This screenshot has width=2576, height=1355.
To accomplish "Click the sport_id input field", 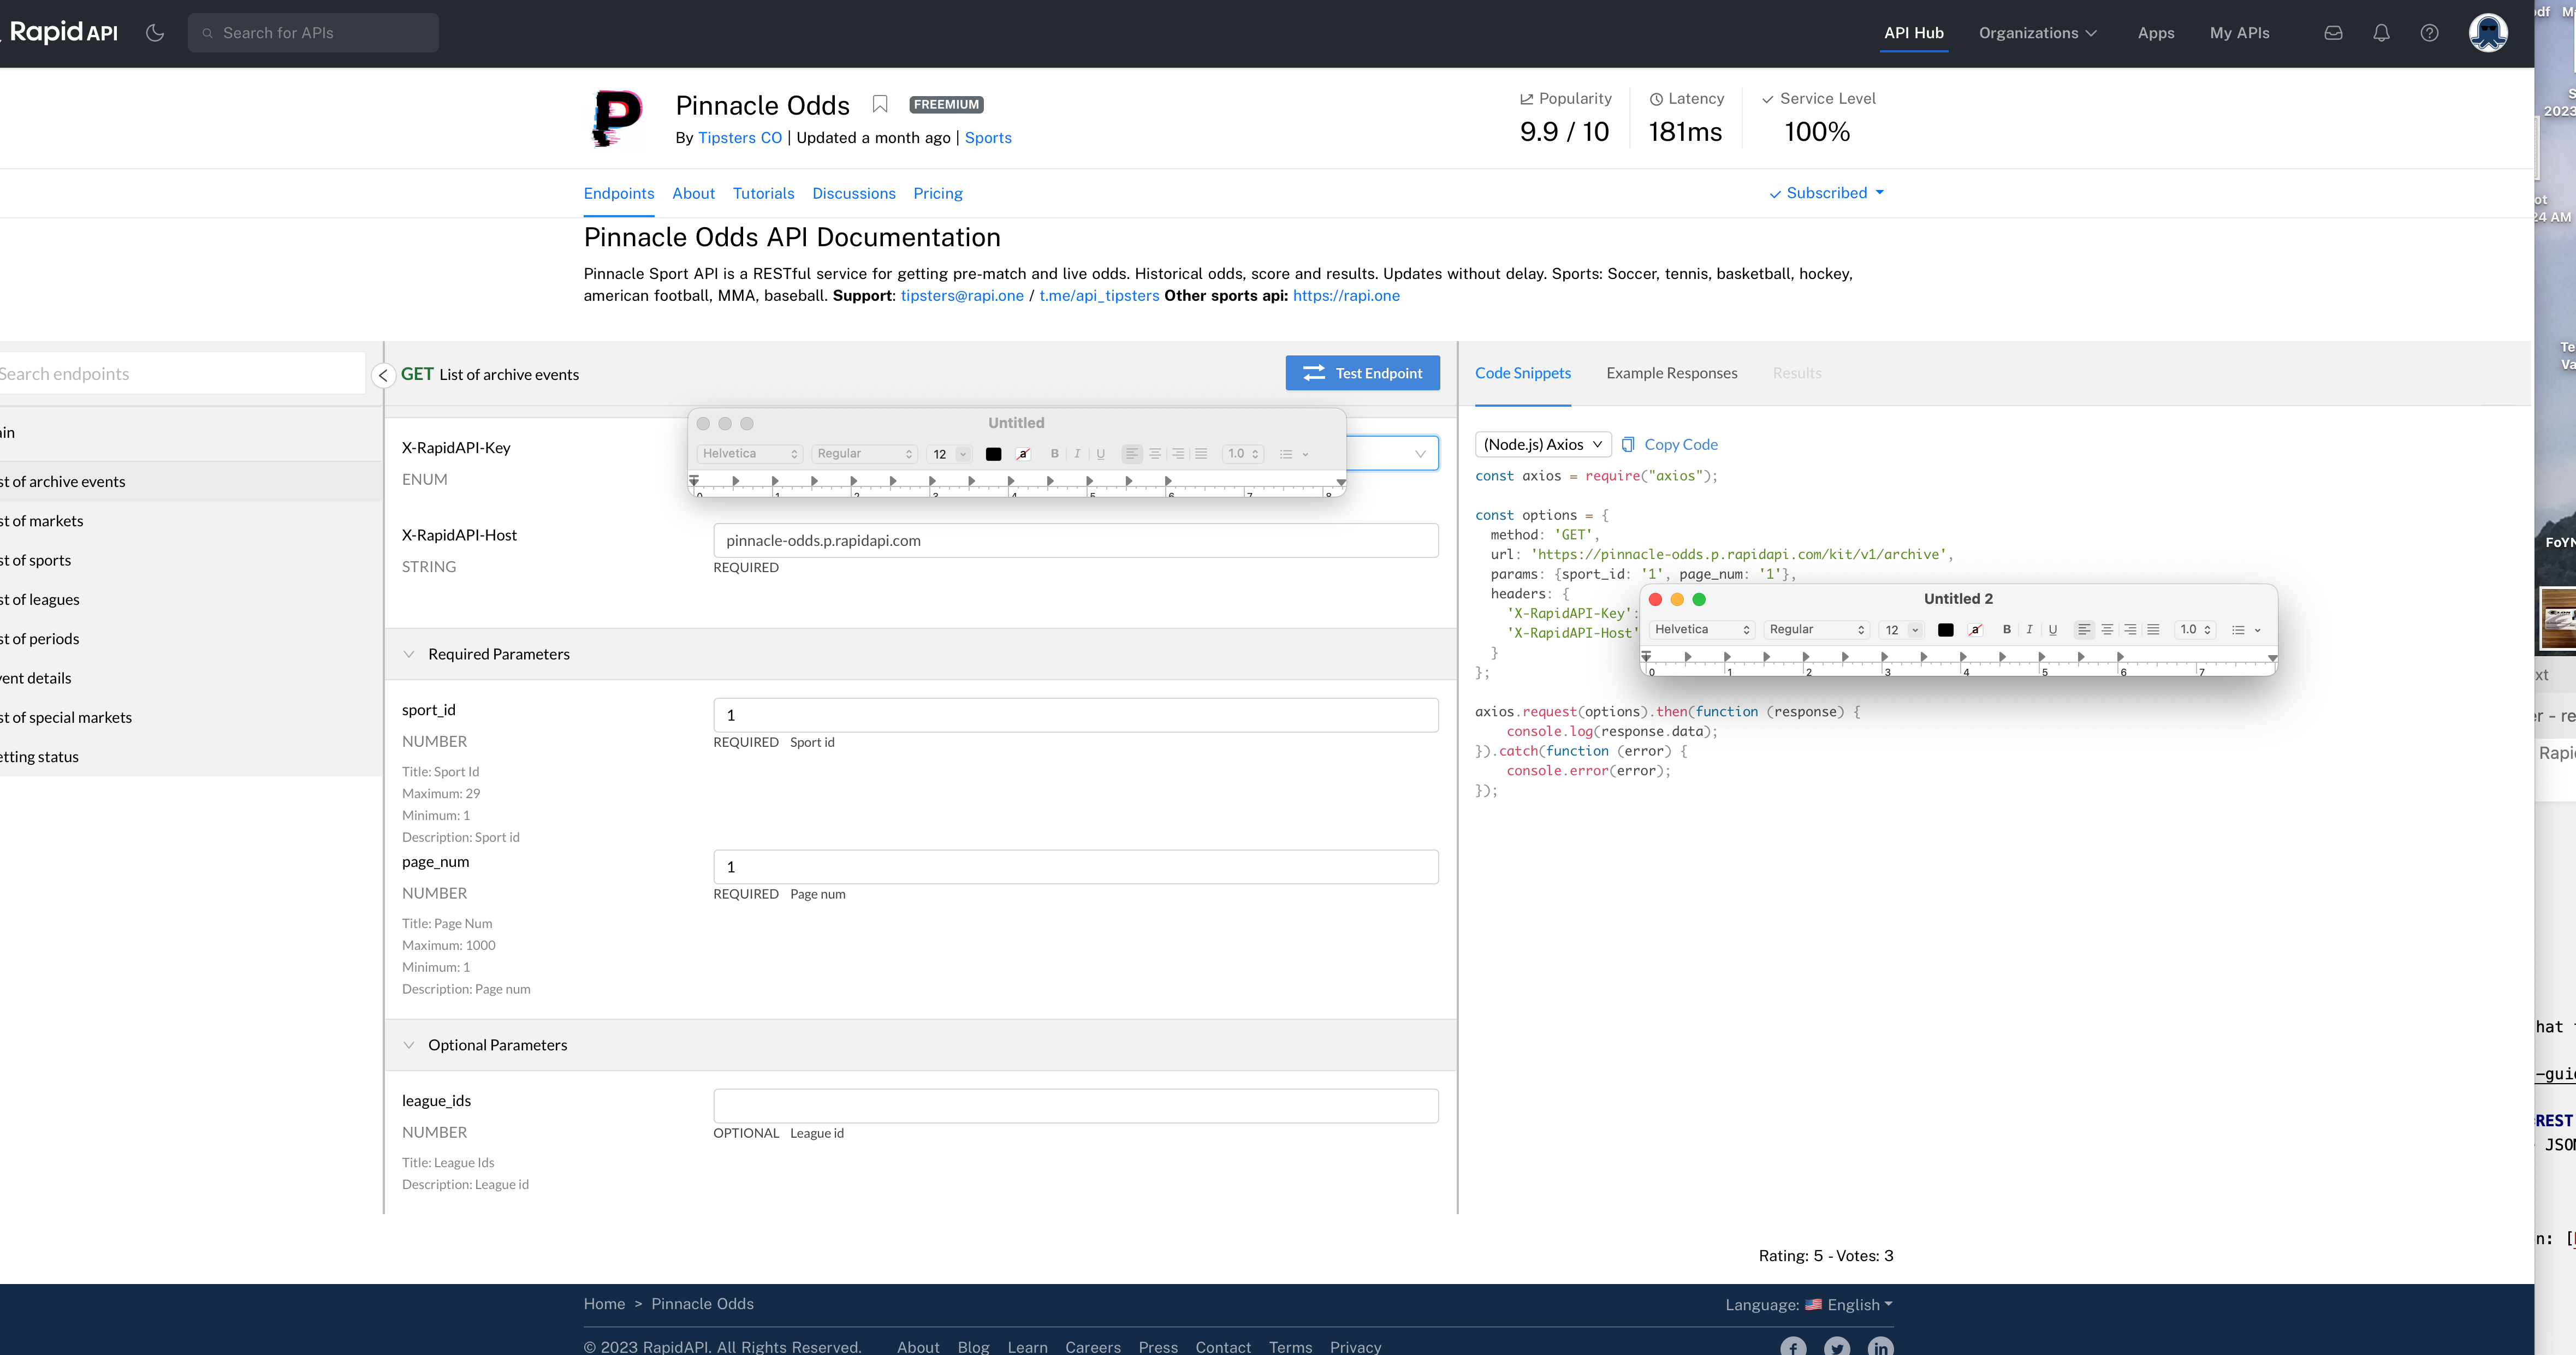I will click(1076, 715).
